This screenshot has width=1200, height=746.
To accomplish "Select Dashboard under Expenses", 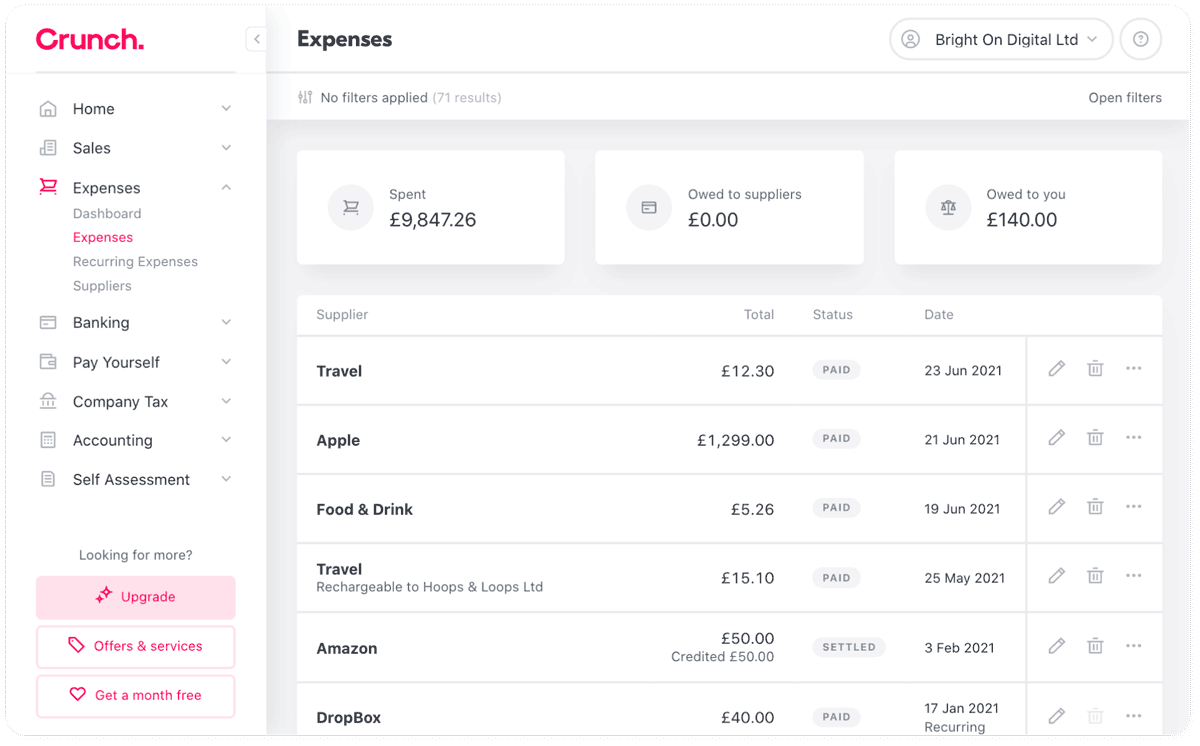I will click(x=107, y=214).
